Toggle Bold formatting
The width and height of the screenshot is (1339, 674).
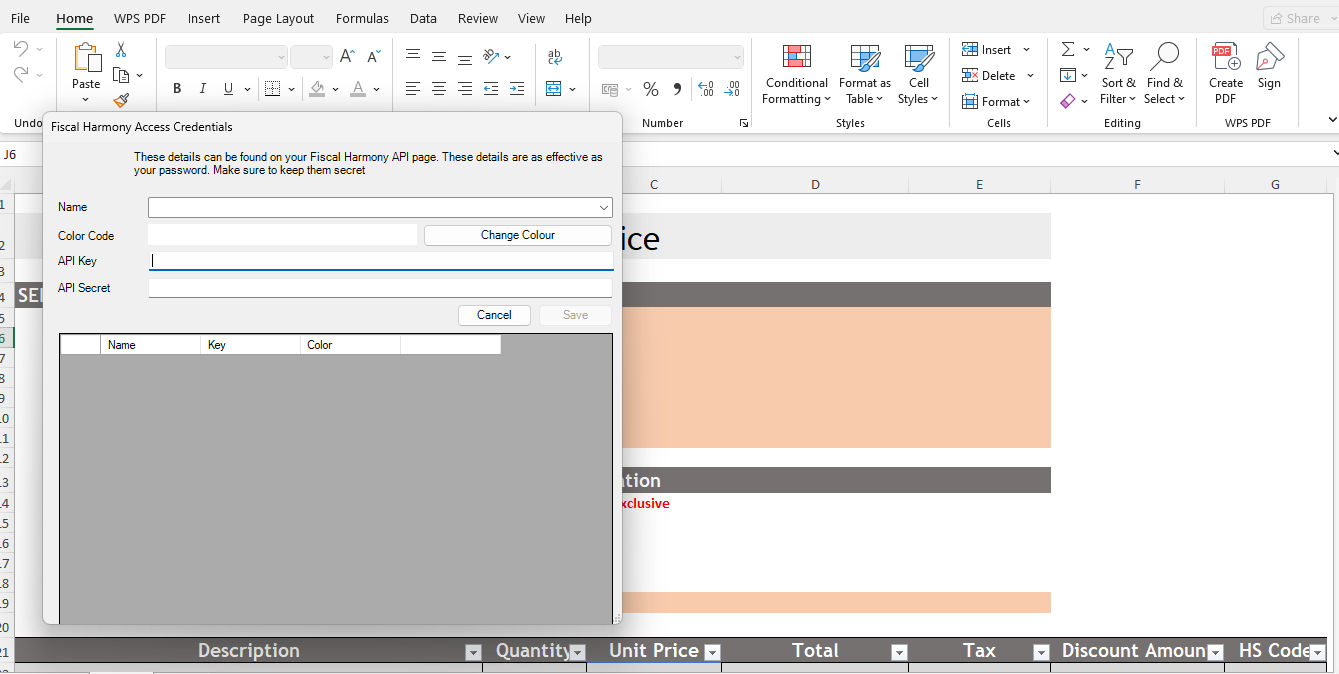[177, 89]
